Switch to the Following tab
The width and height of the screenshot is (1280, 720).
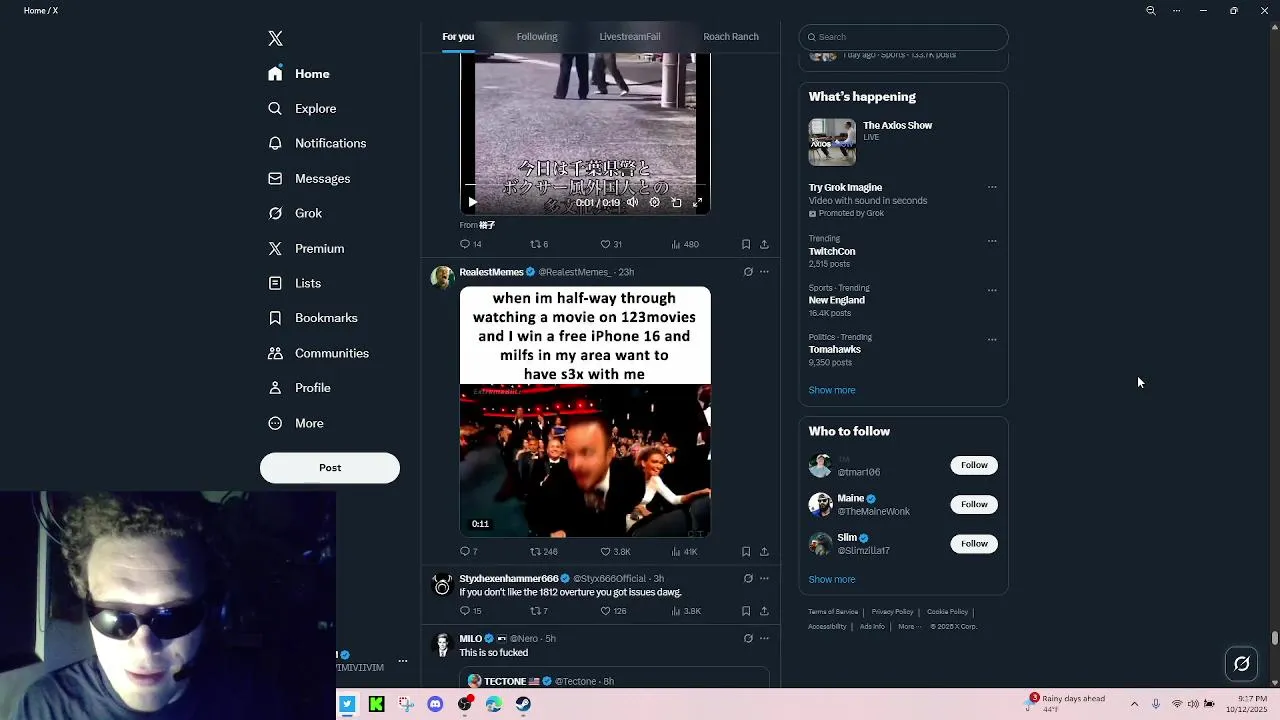point(537,37)
